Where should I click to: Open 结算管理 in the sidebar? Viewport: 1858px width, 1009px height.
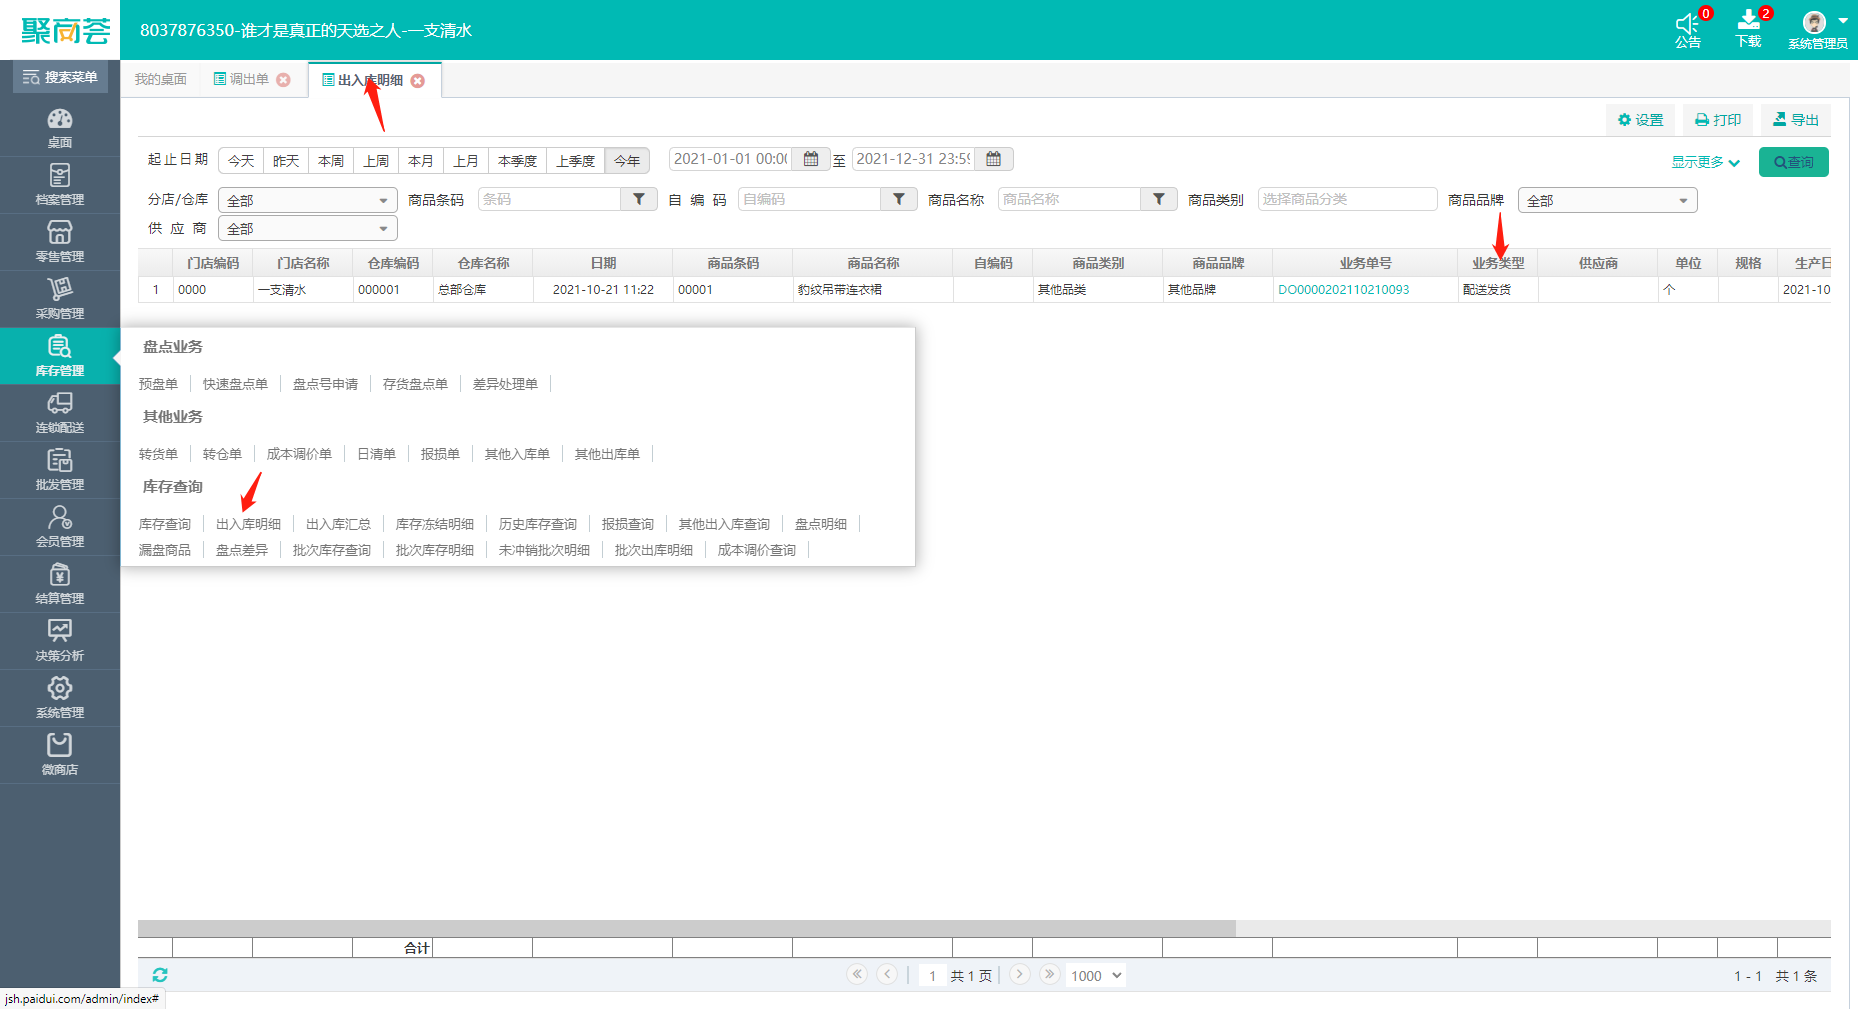60,583
